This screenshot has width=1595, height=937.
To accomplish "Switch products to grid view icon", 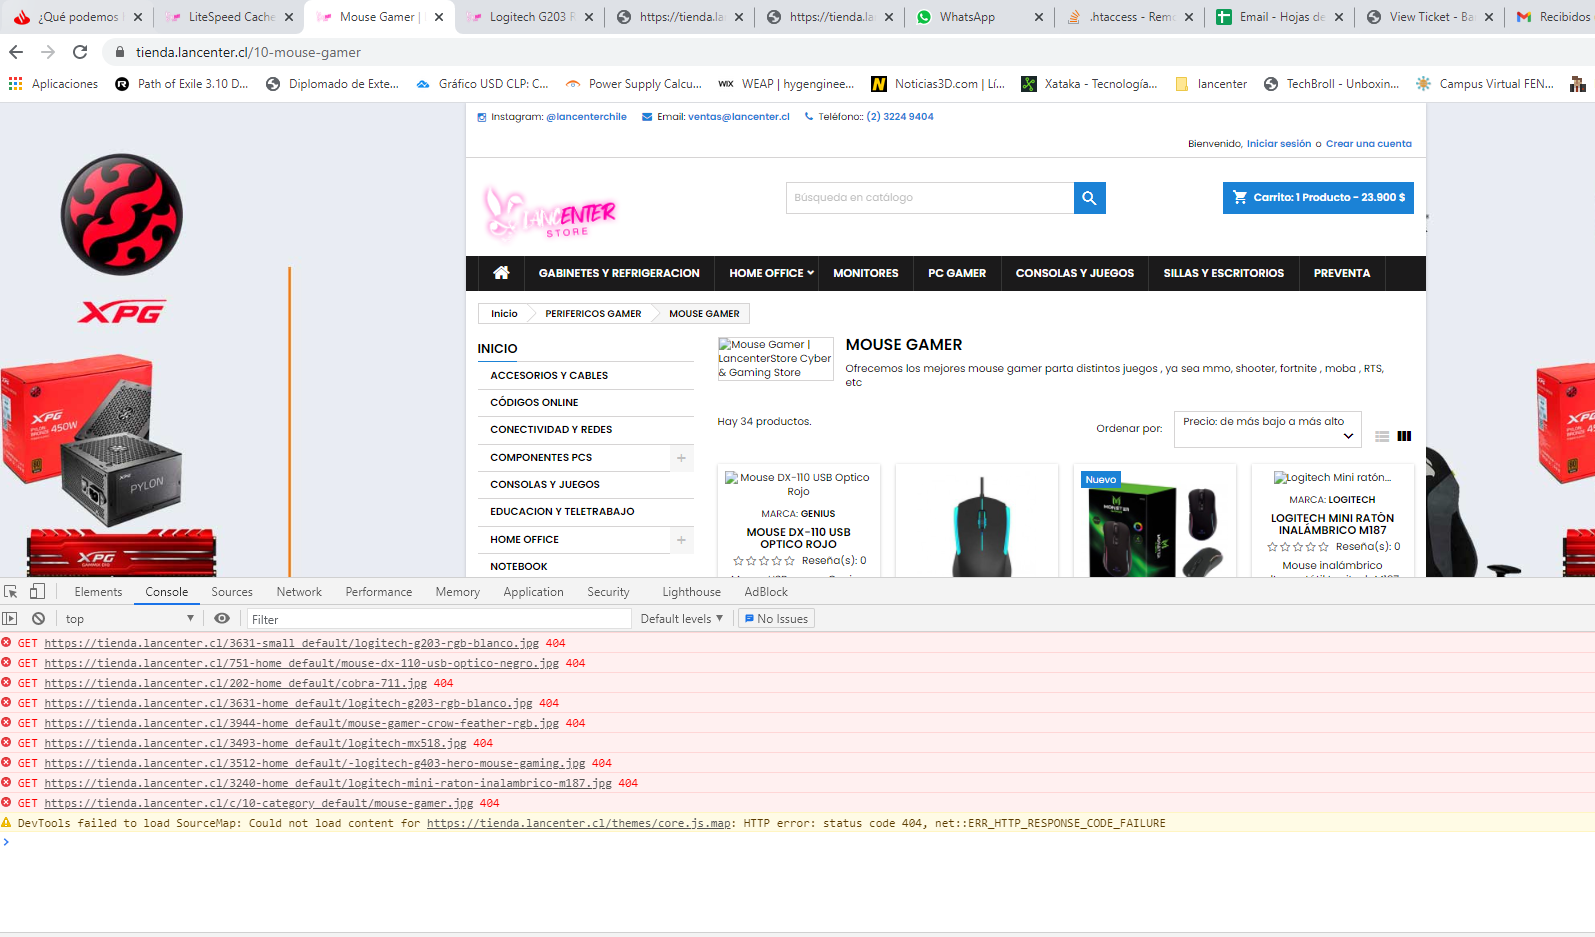I will 1404,436.
